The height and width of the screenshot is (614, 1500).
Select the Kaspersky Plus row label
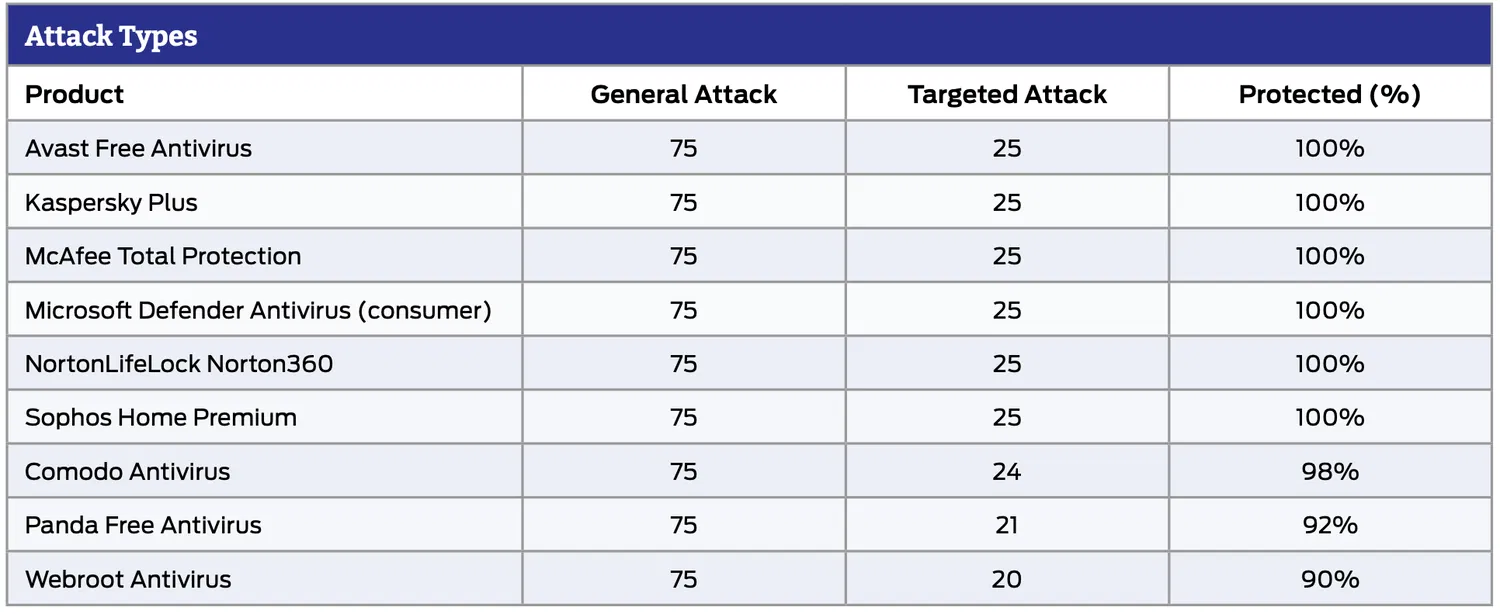(111, 203)
